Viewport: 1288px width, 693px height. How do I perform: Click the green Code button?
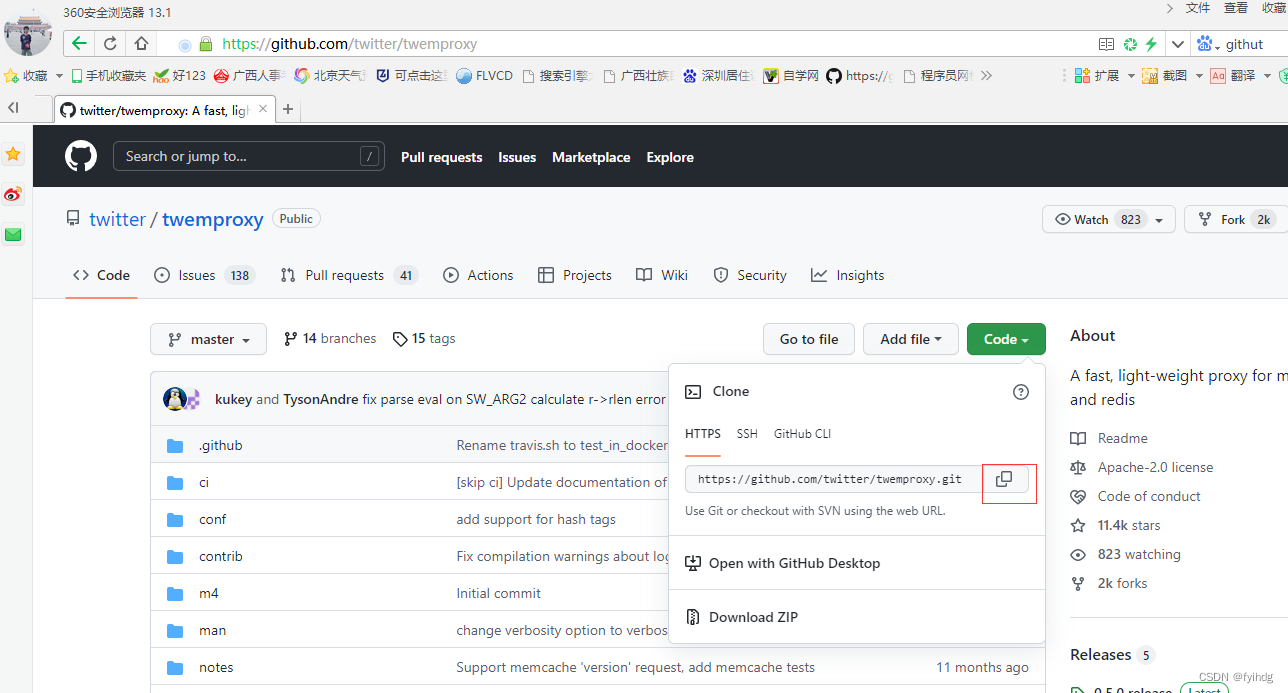coord(1005,338)
